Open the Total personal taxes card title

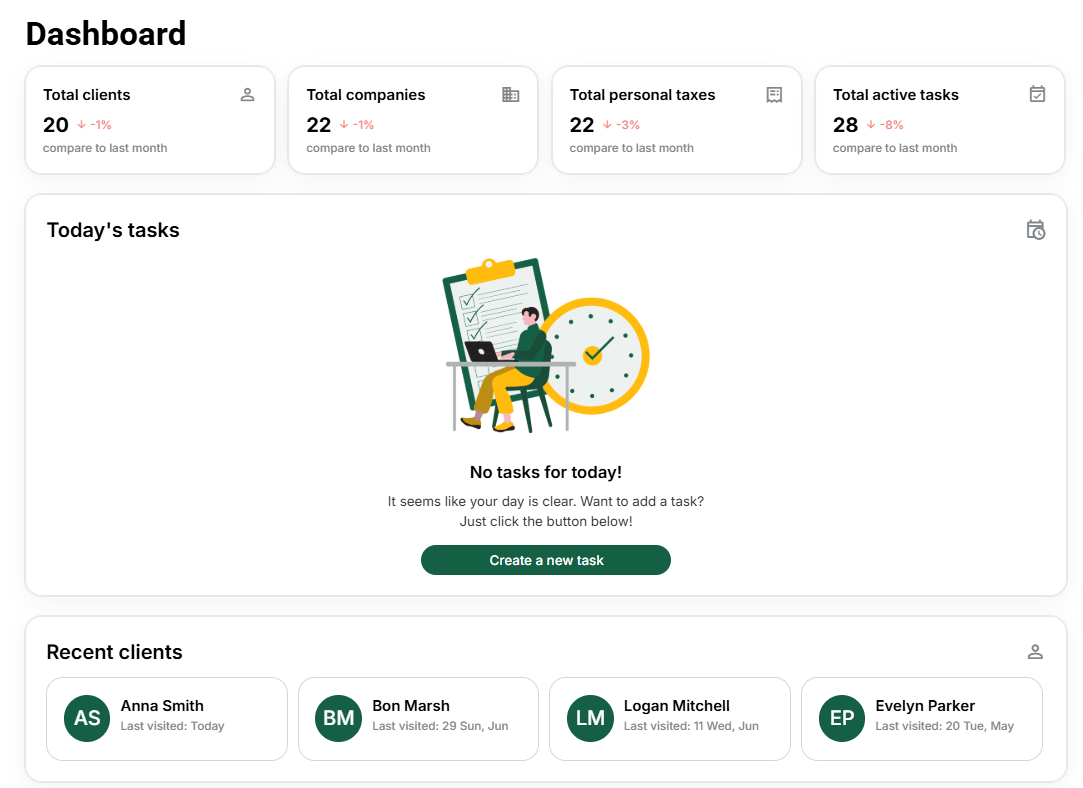(x=643, y=95)
